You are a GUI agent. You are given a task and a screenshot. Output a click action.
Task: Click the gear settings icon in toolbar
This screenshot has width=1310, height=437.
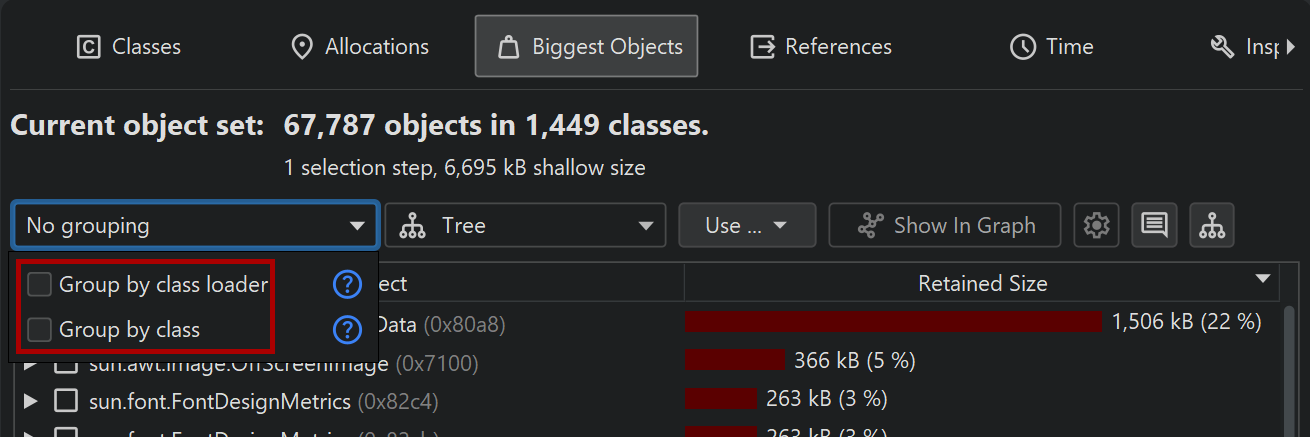coord(1097,225)
